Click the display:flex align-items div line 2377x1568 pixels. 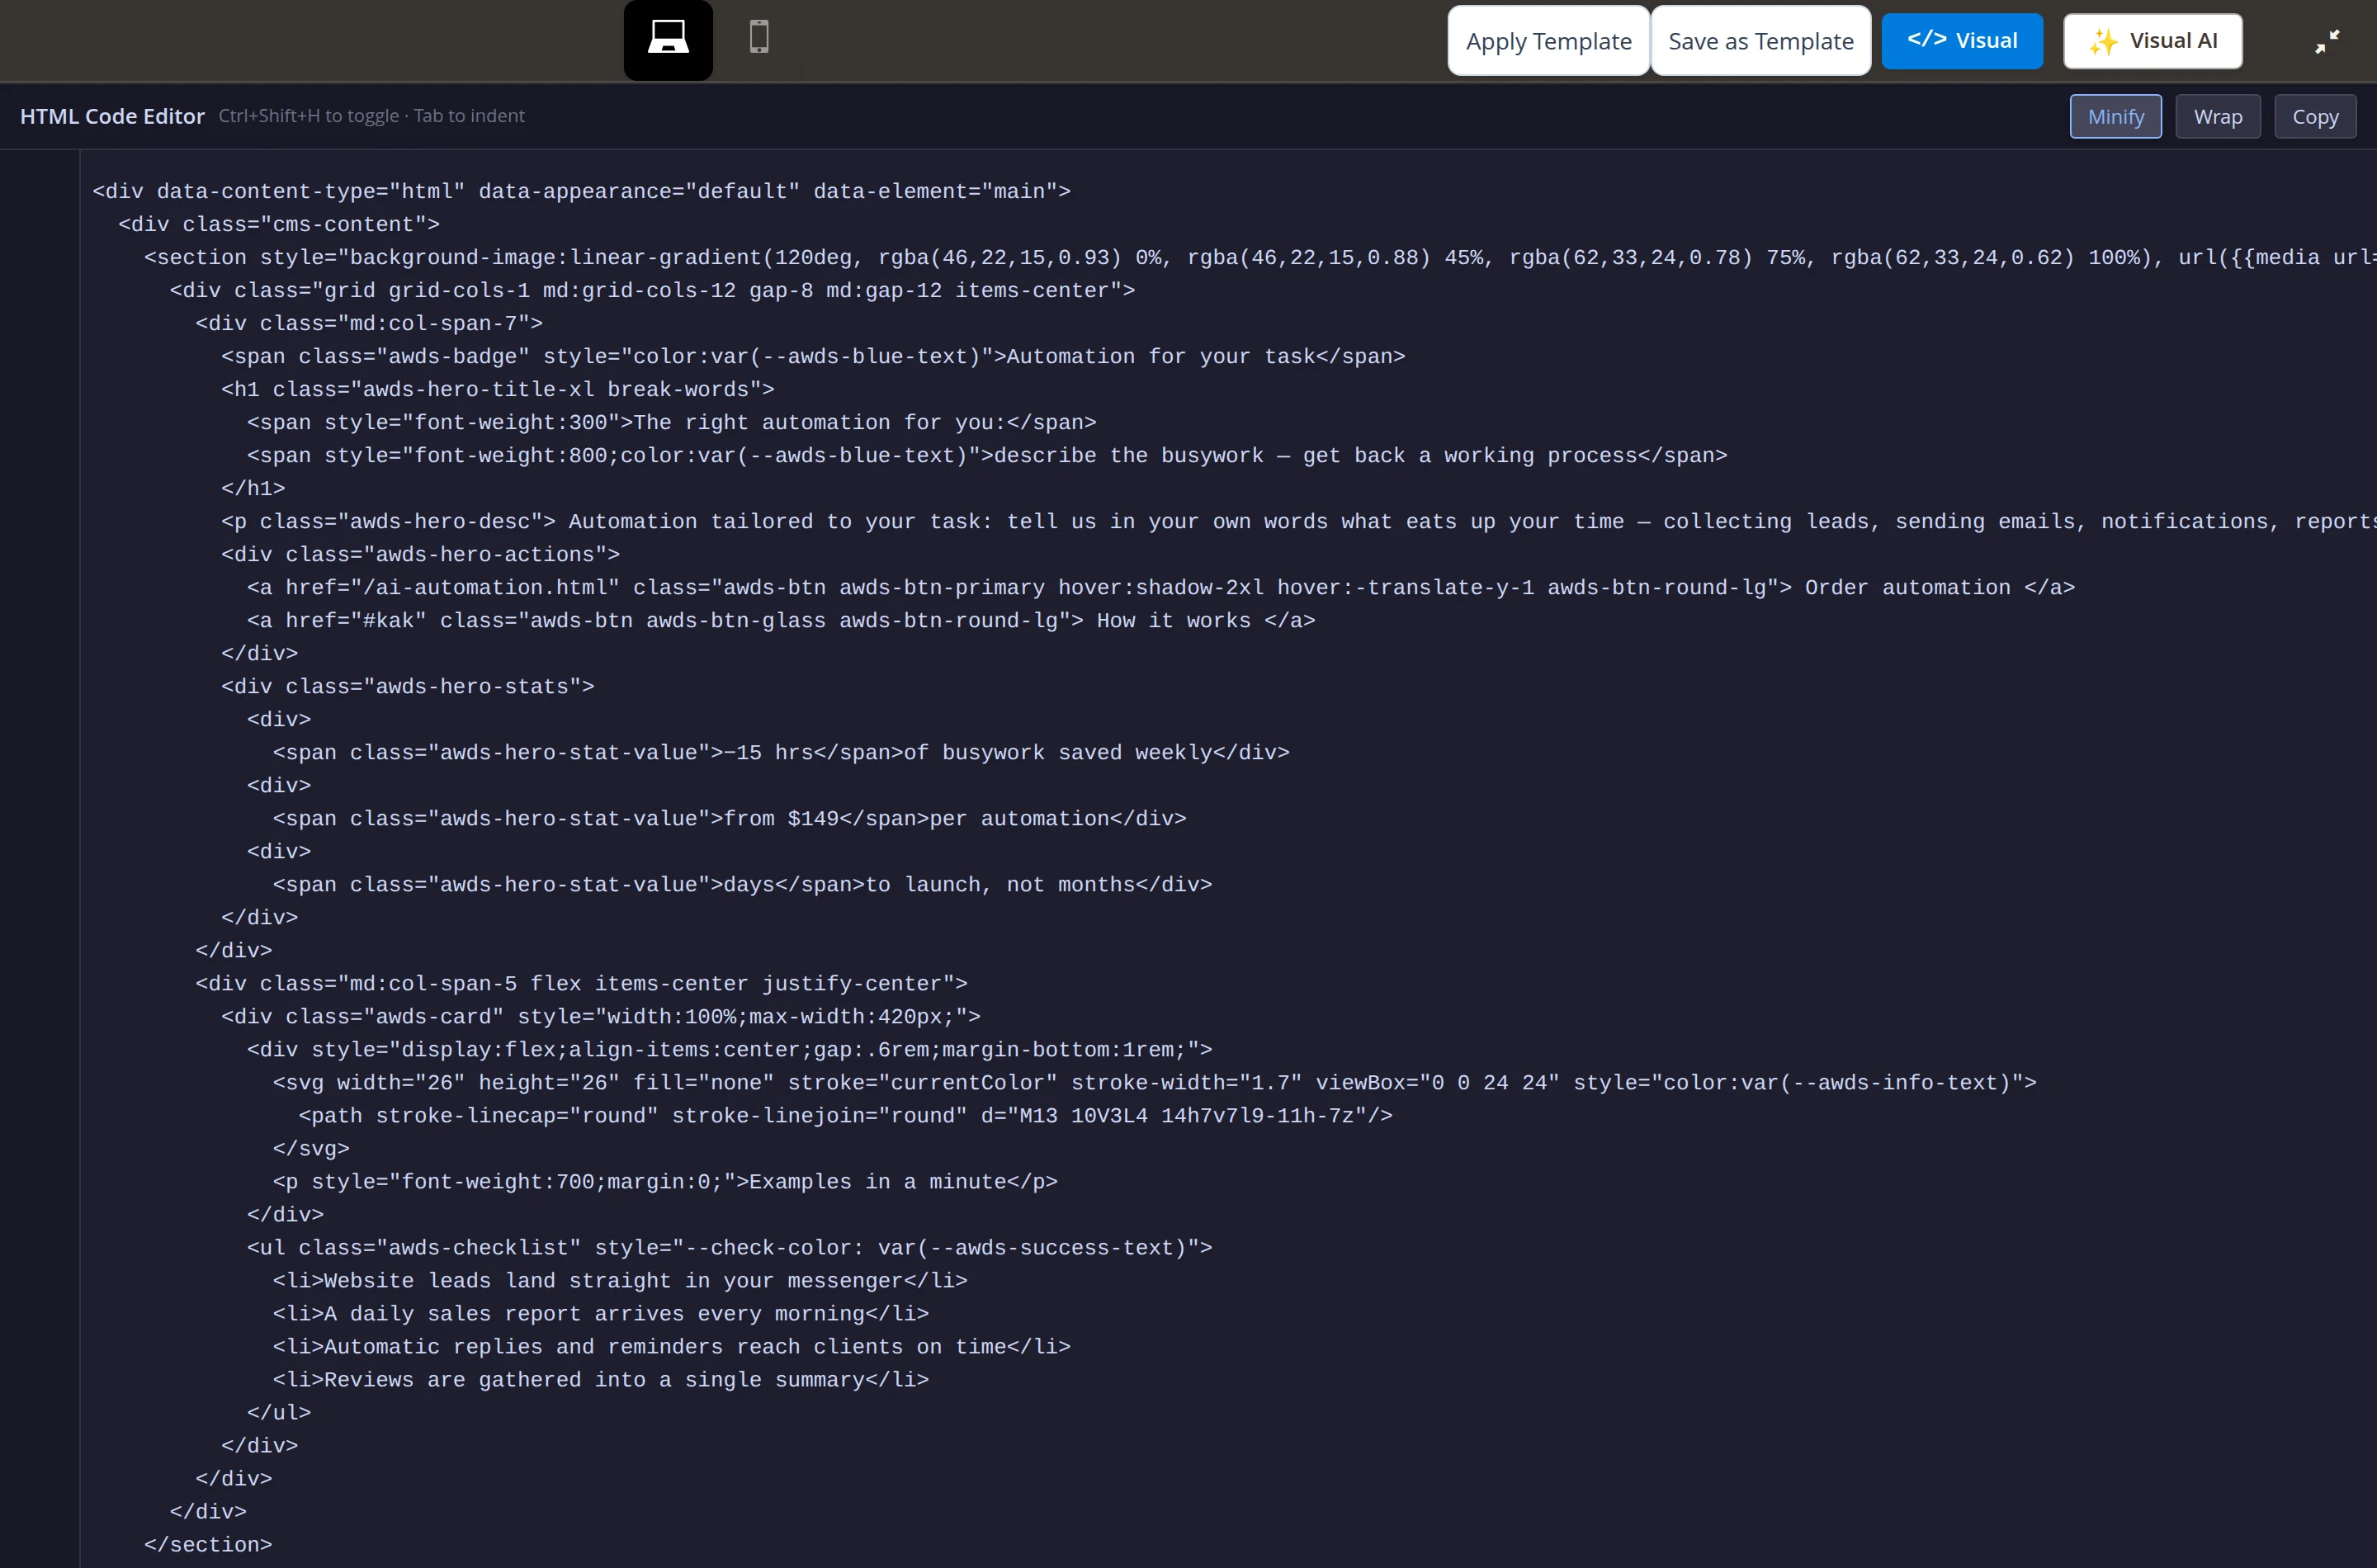(x=730, y=1049)
